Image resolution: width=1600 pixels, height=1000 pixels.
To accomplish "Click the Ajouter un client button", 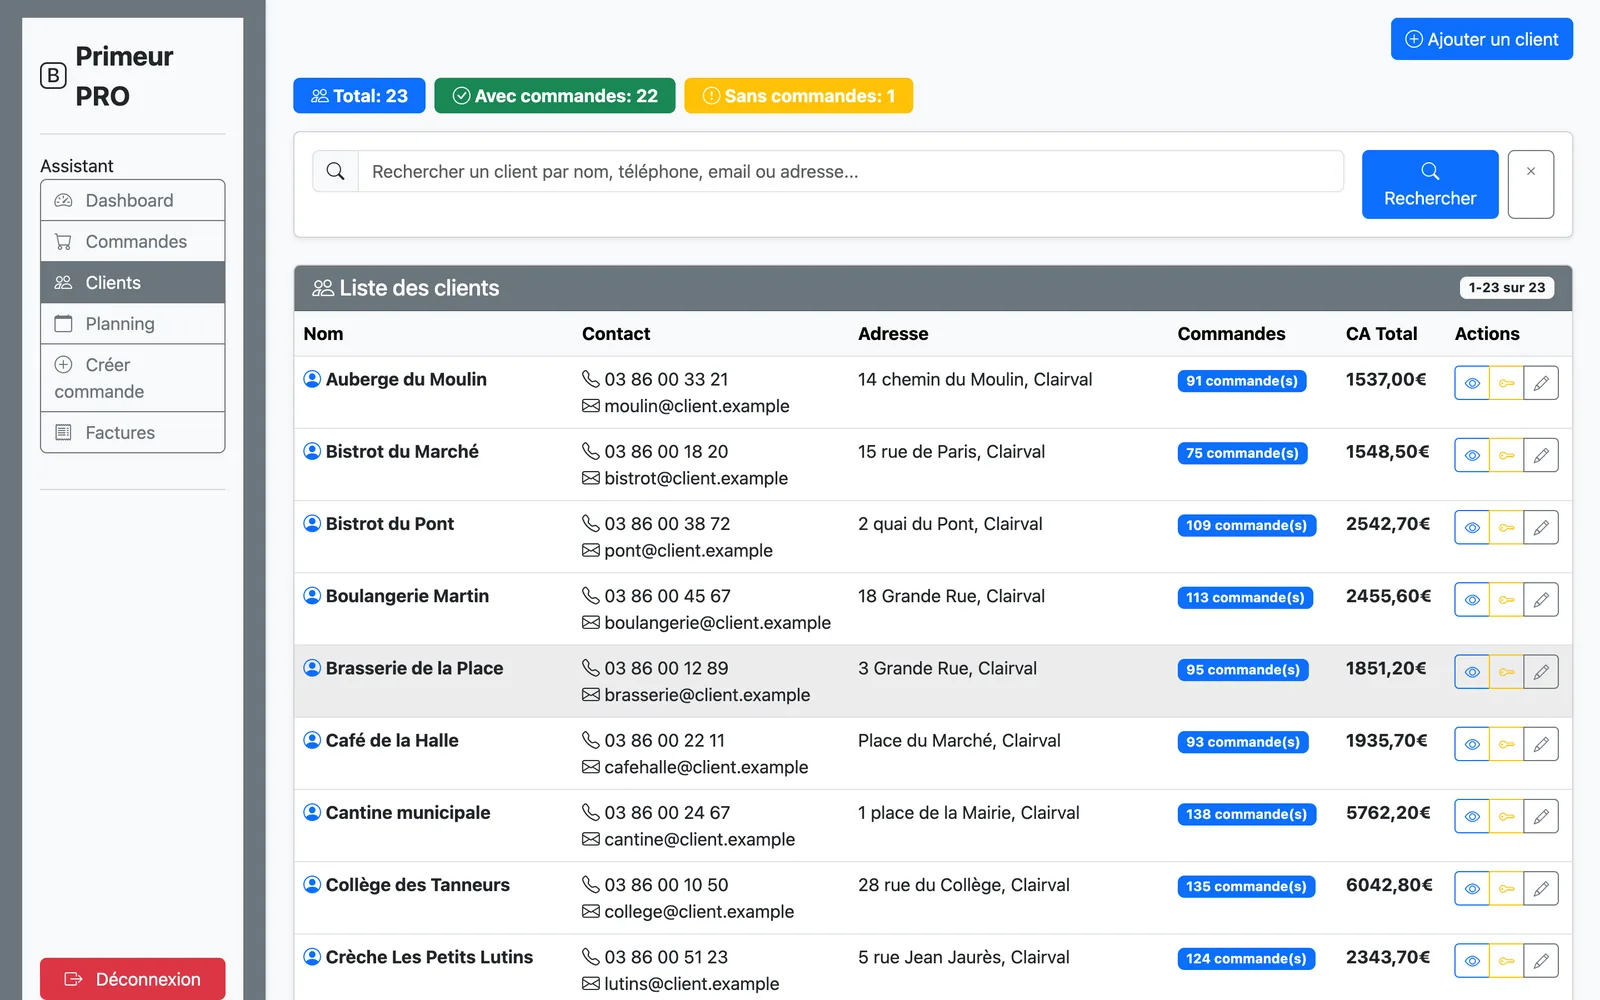I will point(1481,39).
